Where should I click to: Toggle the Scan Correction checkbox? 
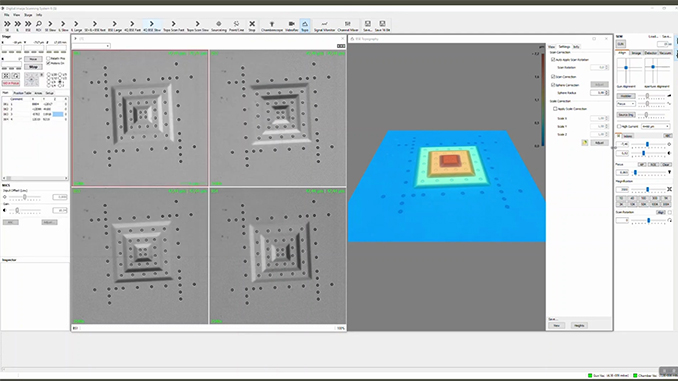coord(553,77)
